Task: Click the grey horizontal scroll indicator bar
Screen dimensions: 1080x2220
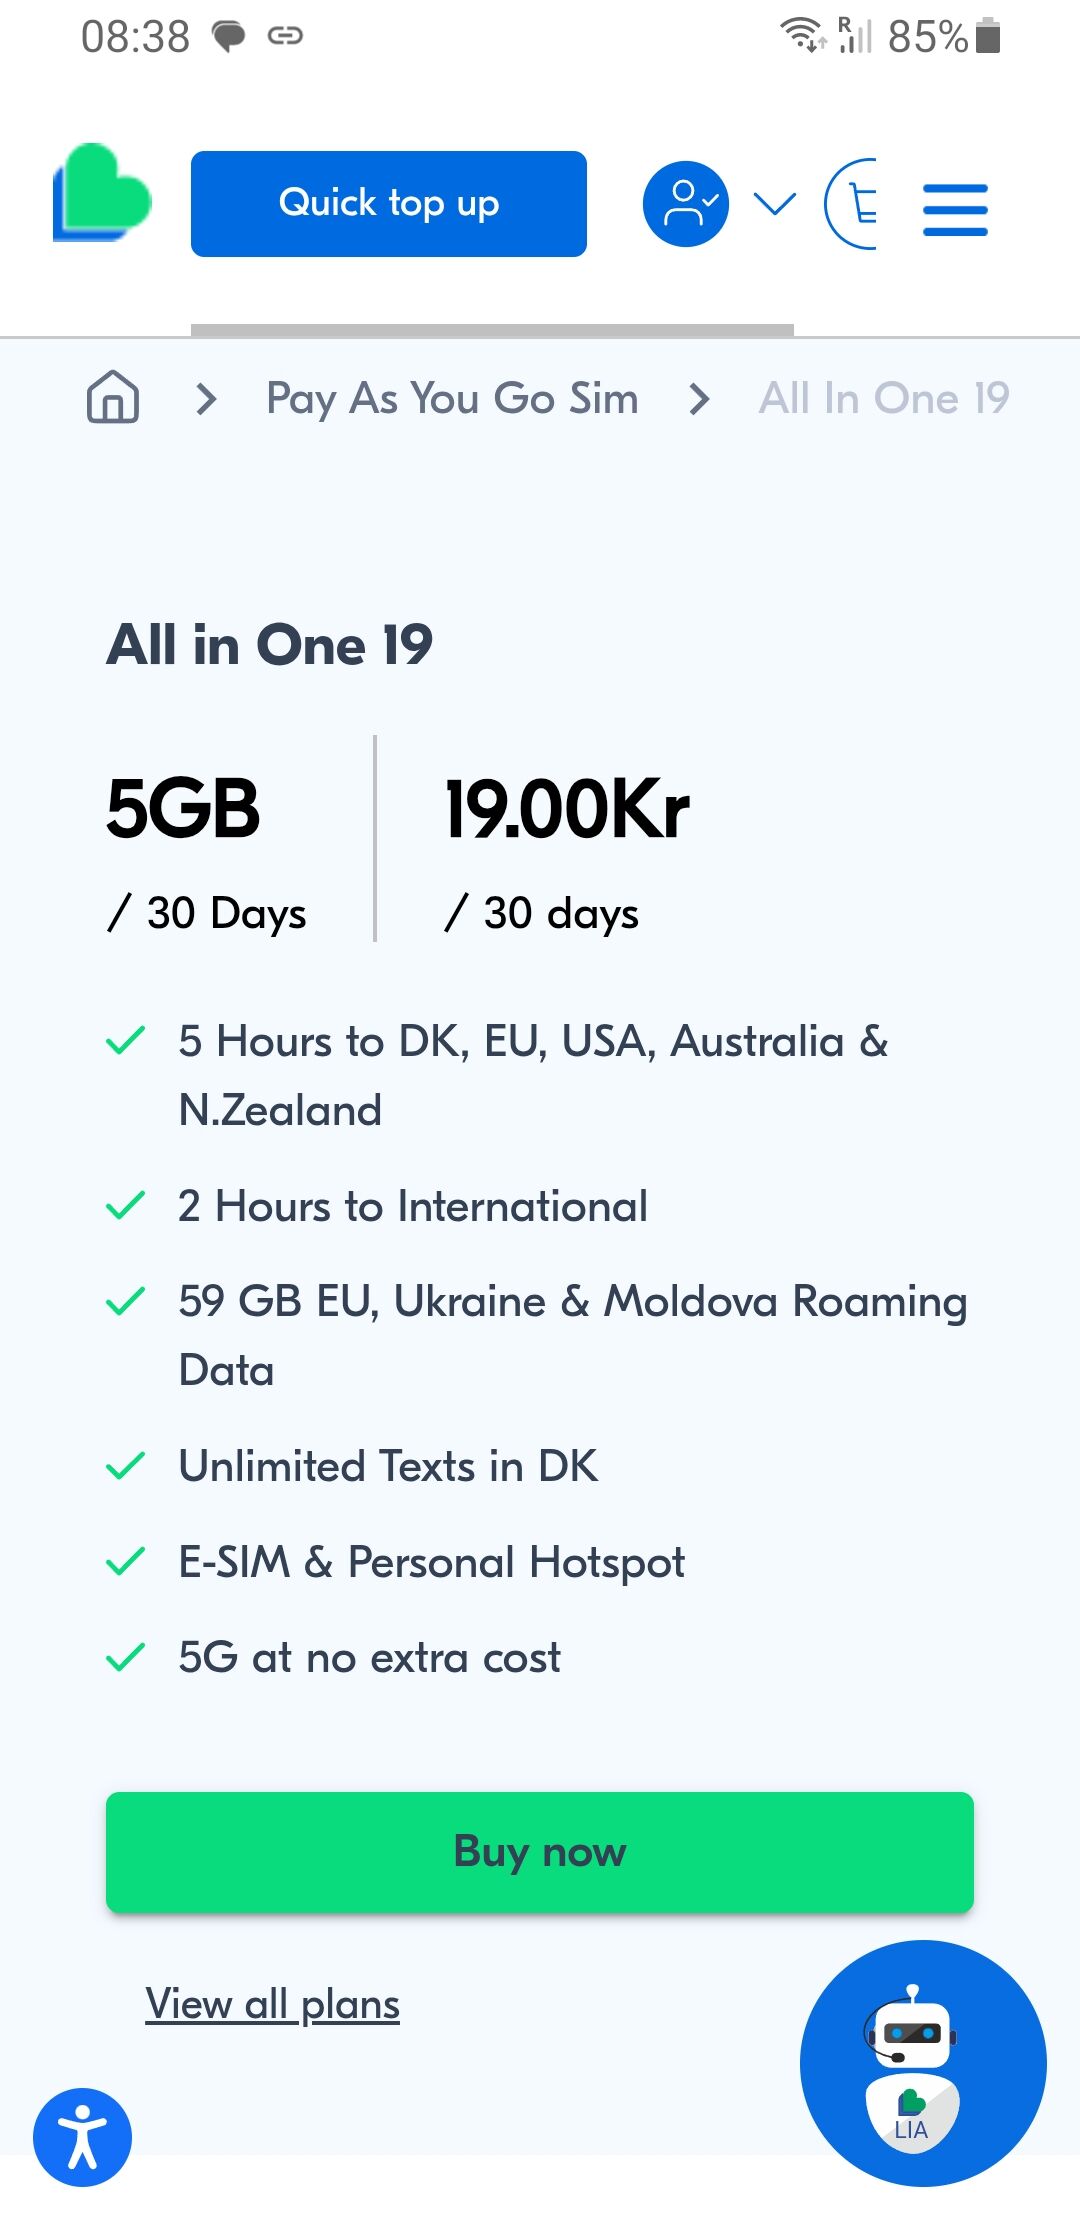Action: [492, 330]
